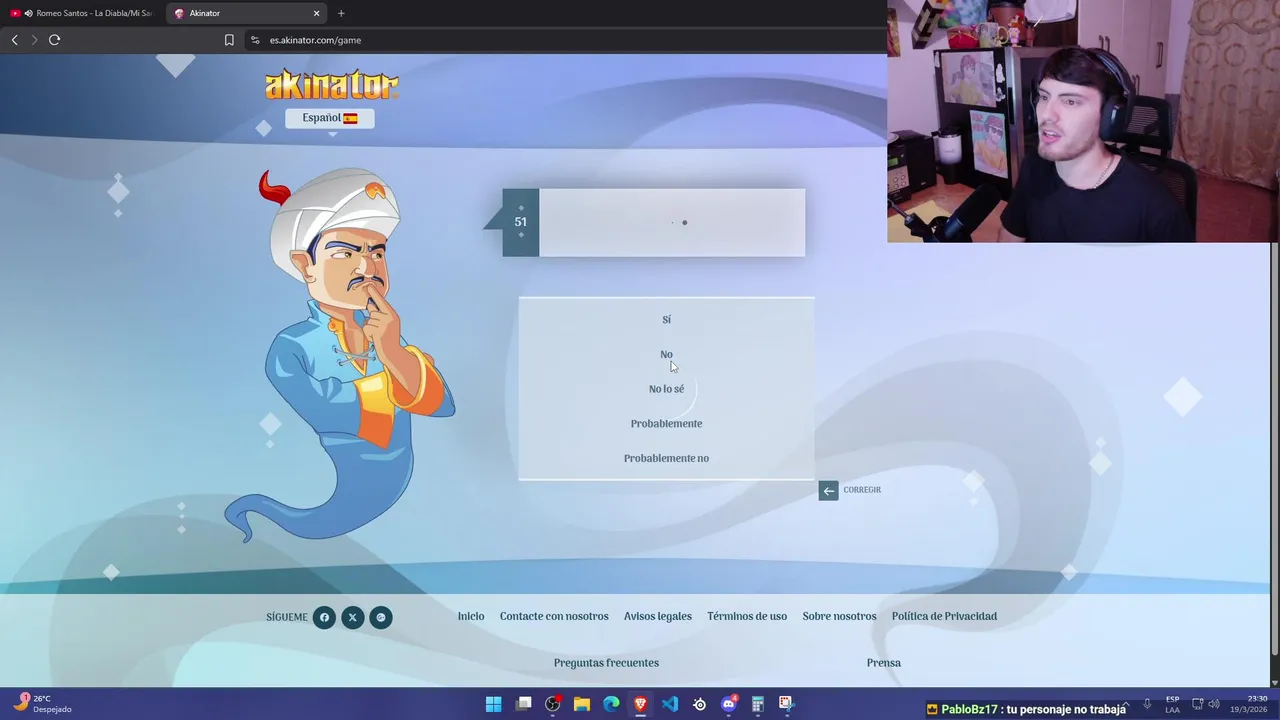Open Preguntas frecuentes link
Viewport: 1280px width, 720px height.
[606, 663]
